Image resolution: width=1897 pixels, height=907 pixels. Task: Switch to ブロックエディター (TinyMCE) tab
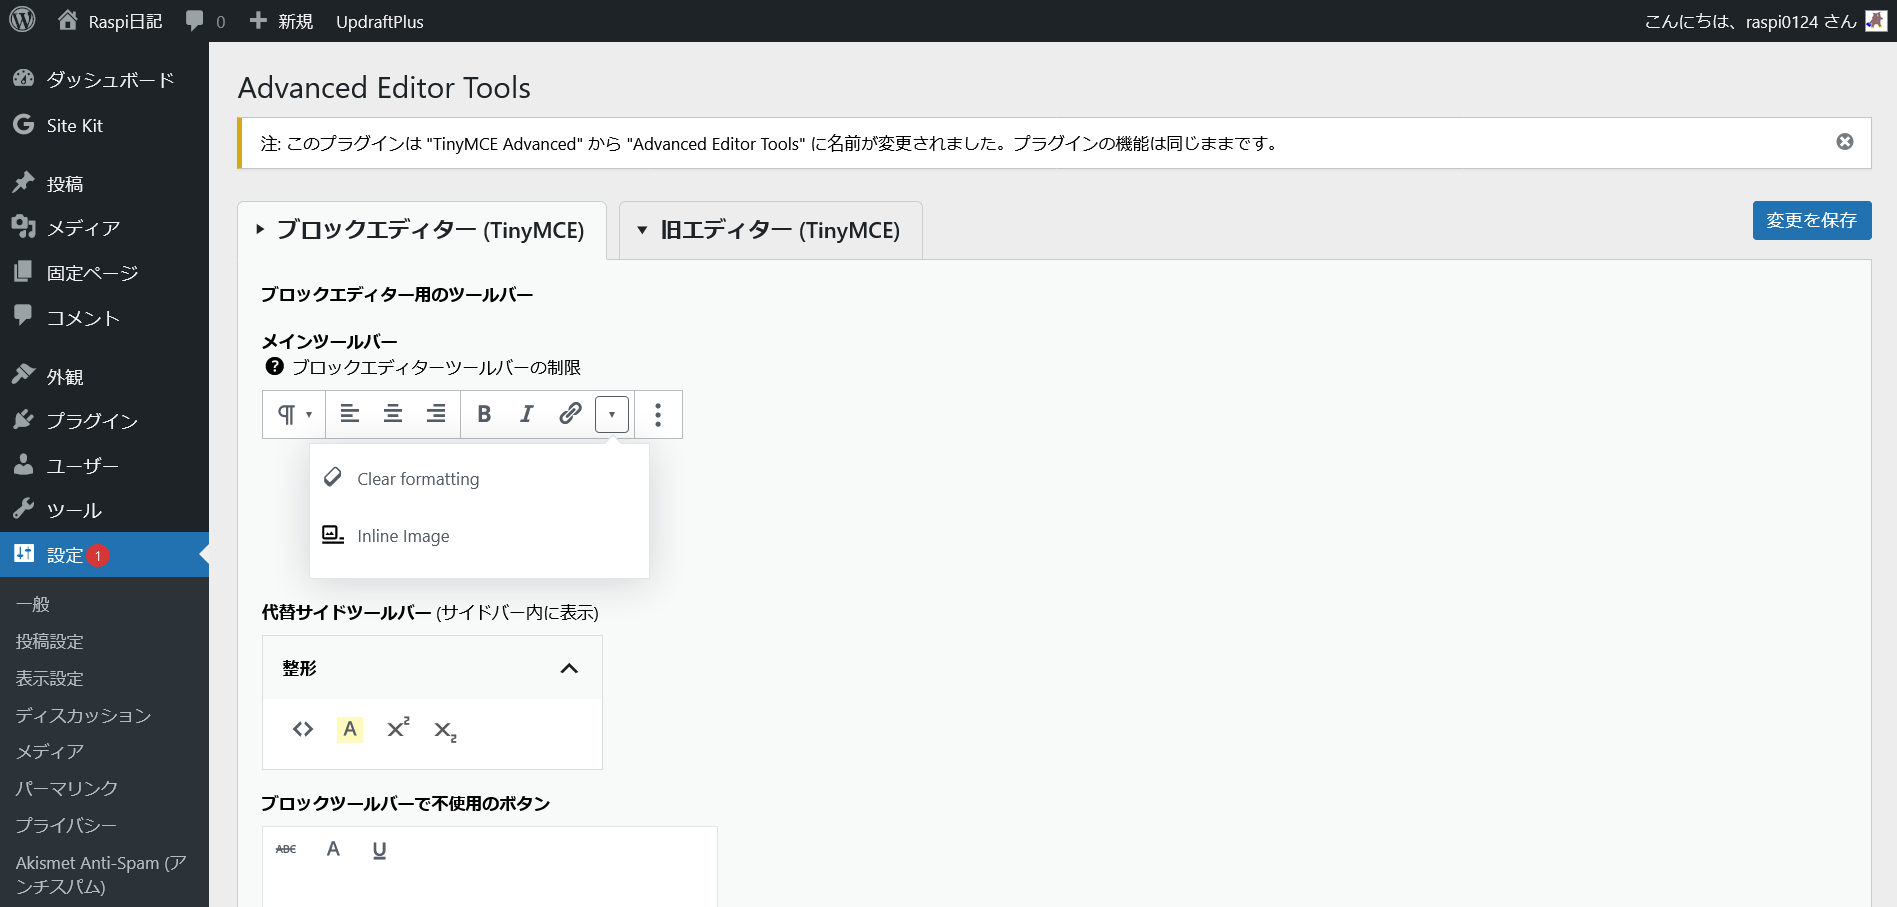pos(421,230)
